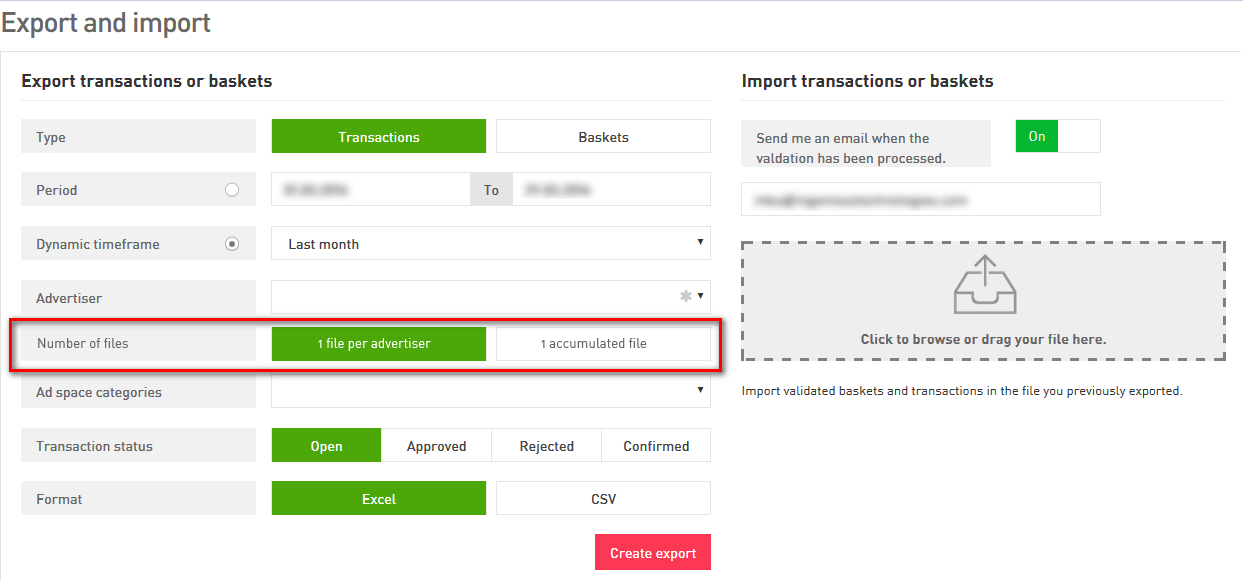Image resolution: width=1243 pixels, height=580 pixels.
Task: Click the notification email address field
Action: tap(921, 199)
